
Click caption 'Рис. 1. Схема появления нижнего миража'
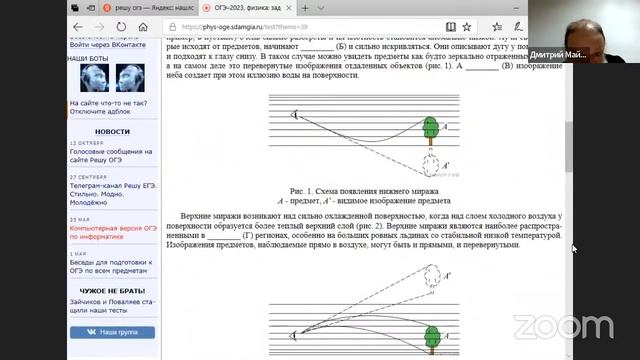pyautogui.click(x=364, y=191)
